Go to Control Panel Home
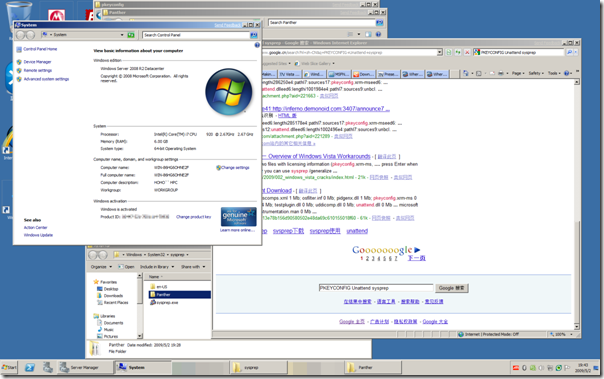Viewport: 604px width, 379px height. point(40,49)
